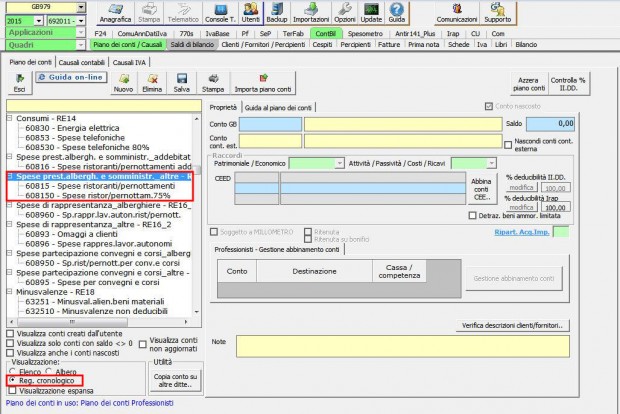Open Clienti / Fornitori / Percipienti tab
620x414 pixels.
[263, 45]
